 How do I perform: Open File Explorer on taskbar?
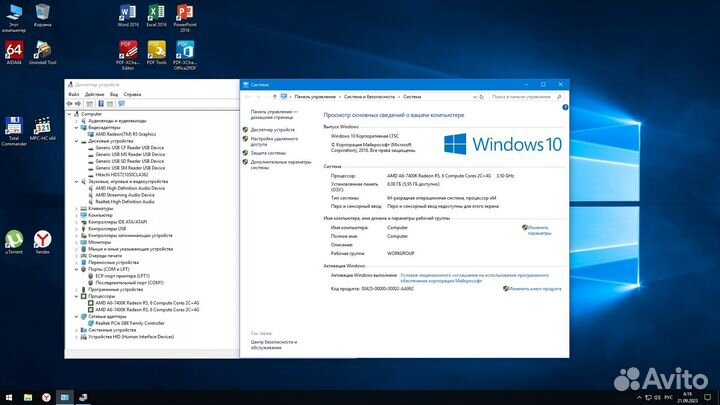tap(28, 397)
